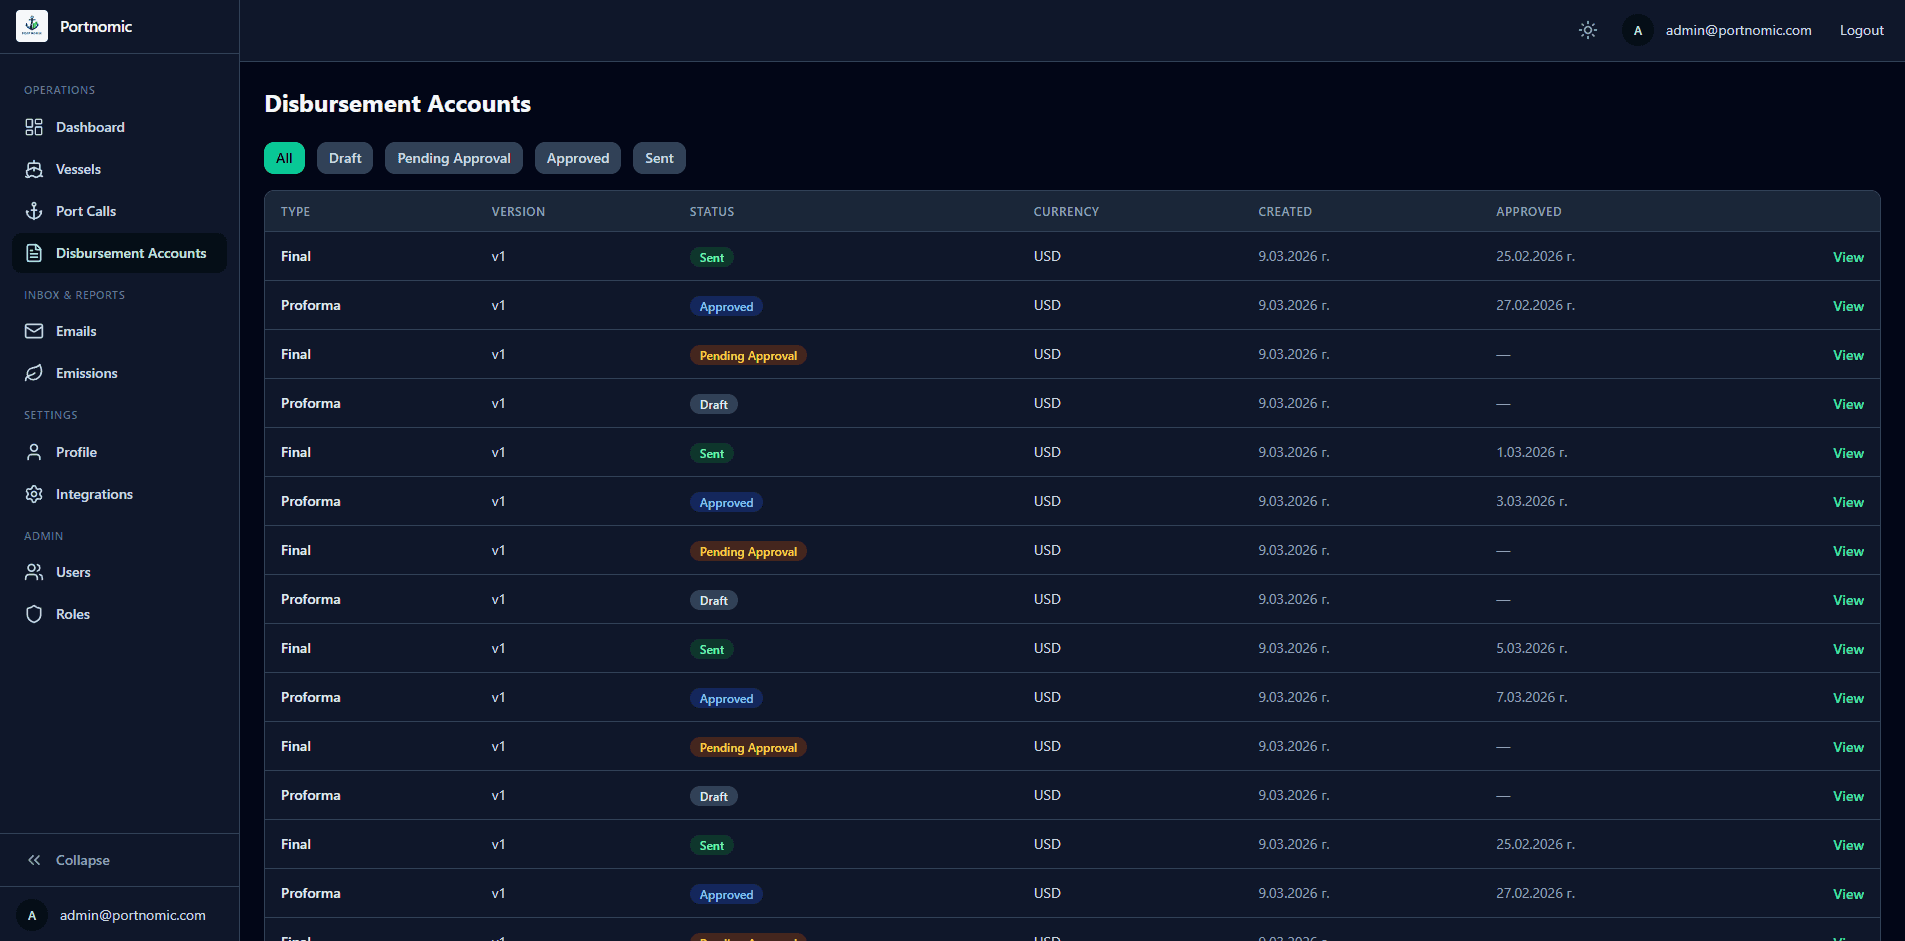
Task: Click Logout in the header
Action: tap(1861, 30)
